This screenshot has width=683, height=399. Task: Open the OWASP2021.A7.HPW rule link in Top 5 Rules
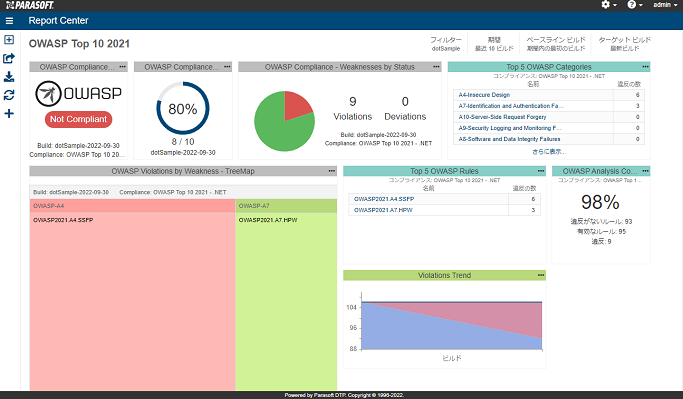(383, 210)
